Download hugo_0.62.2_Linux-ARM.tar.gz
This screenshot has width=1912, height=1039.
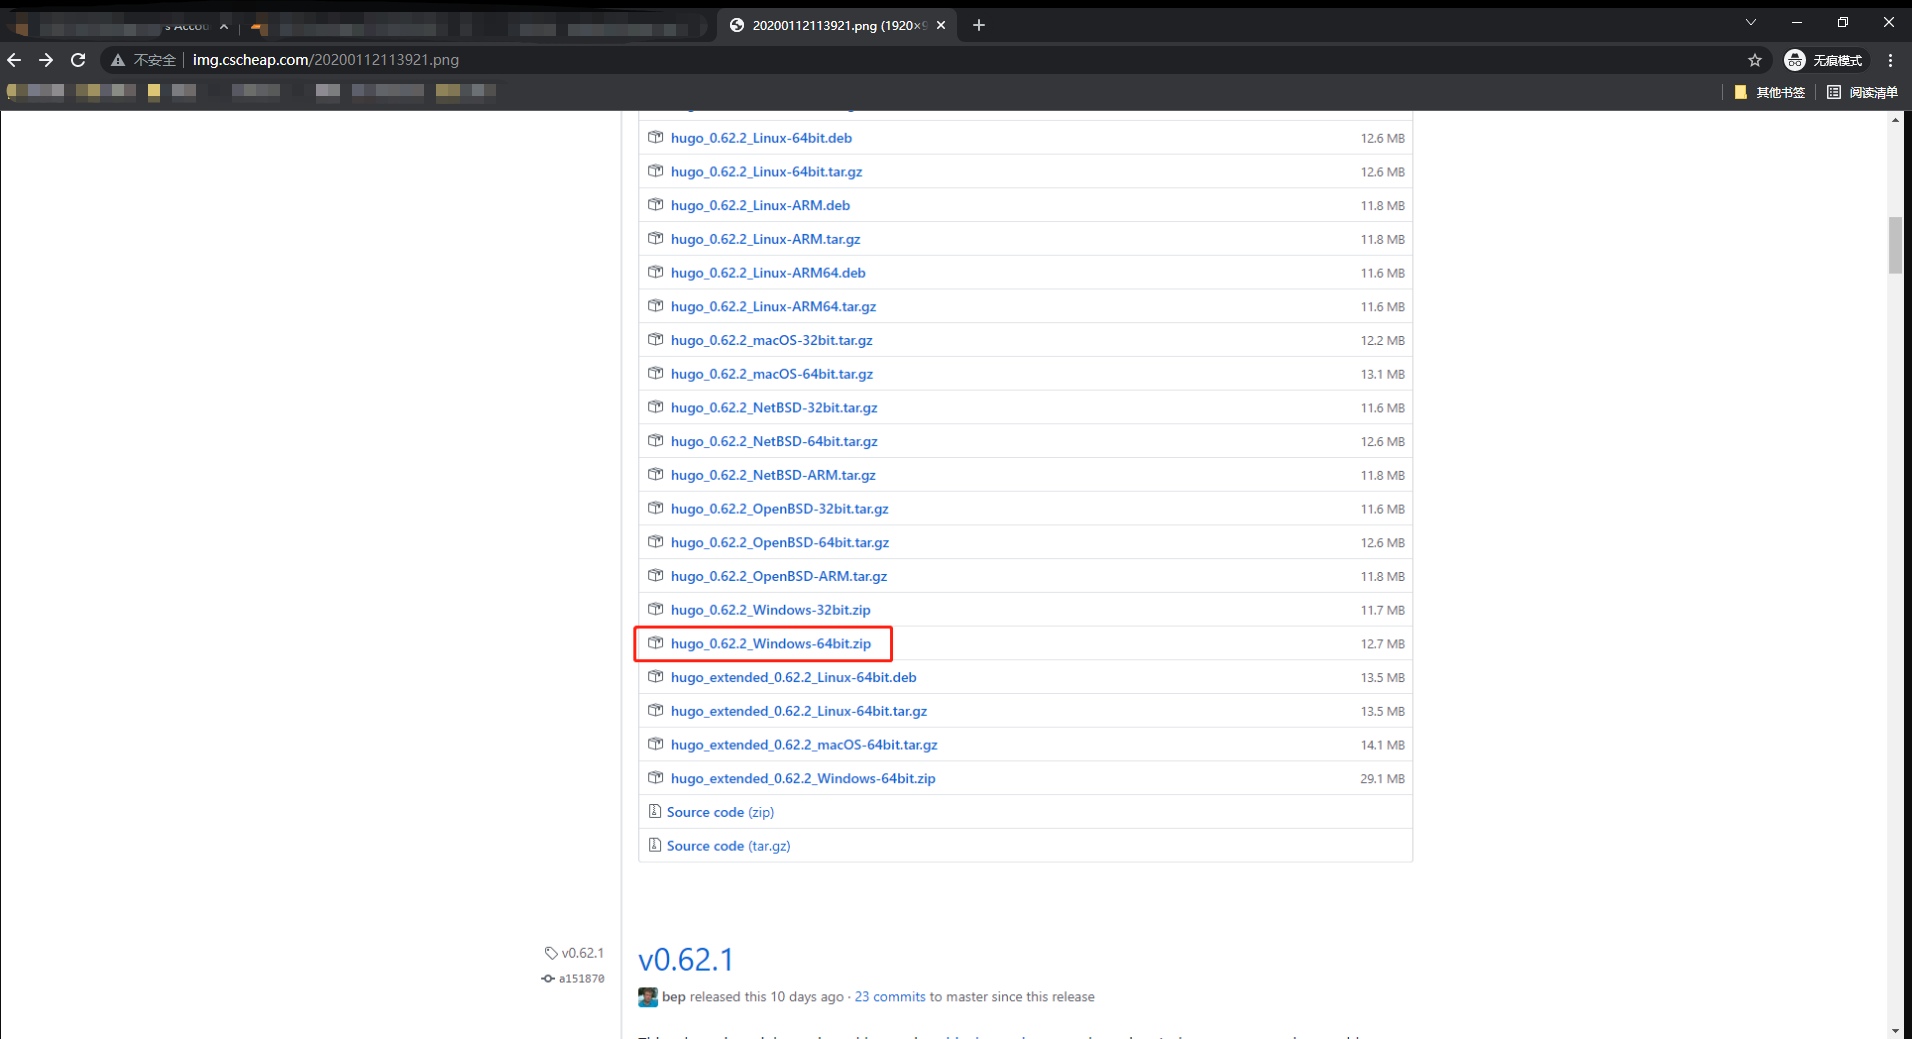765,239
